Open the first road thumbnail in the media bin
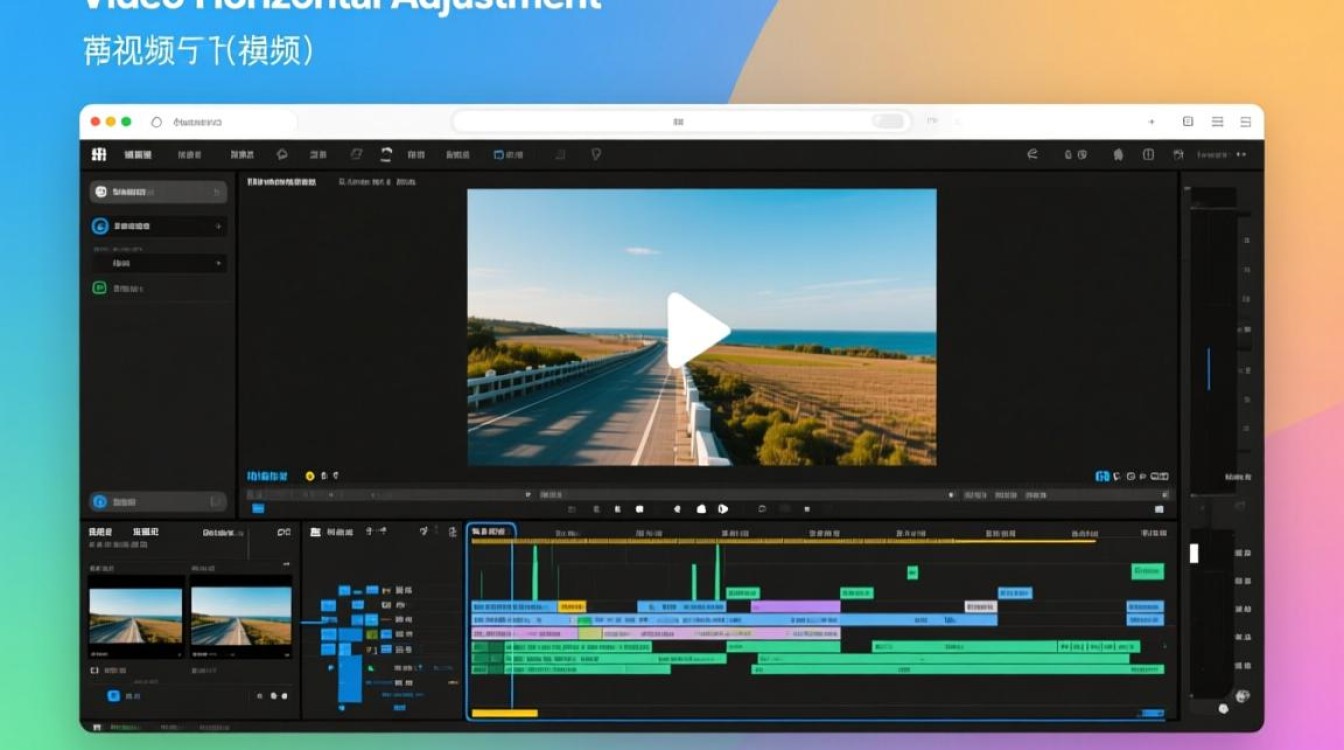This screenshot has width=1344, height=750. (136, 616)
